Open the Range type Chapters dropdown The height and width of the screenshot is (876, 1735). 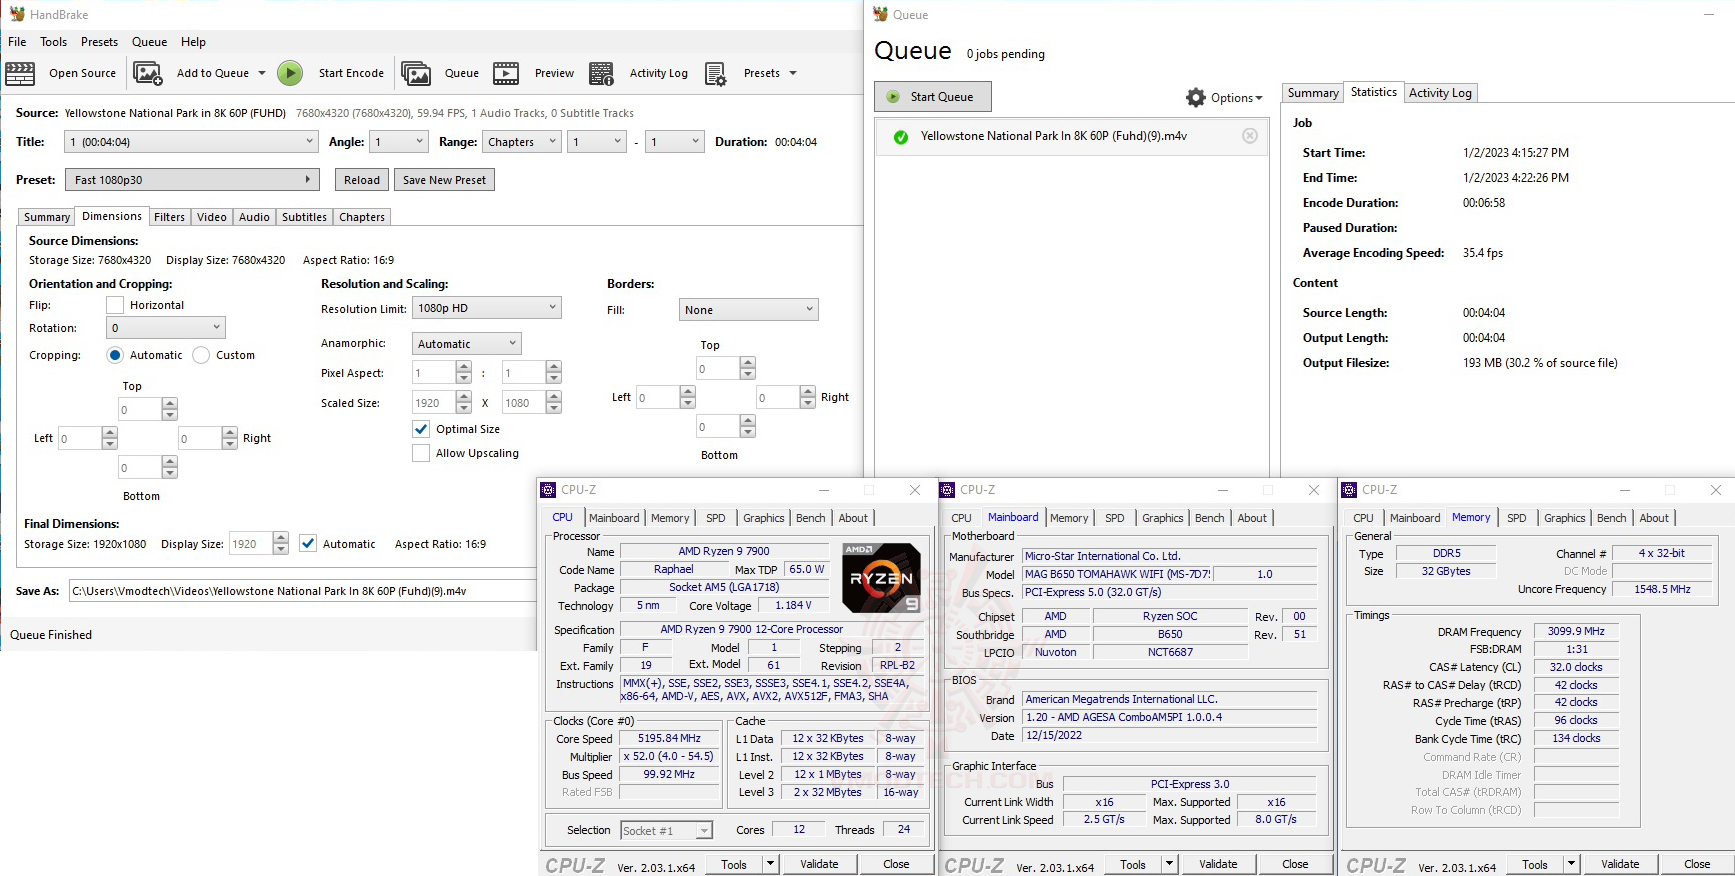(x=522, y=142)
